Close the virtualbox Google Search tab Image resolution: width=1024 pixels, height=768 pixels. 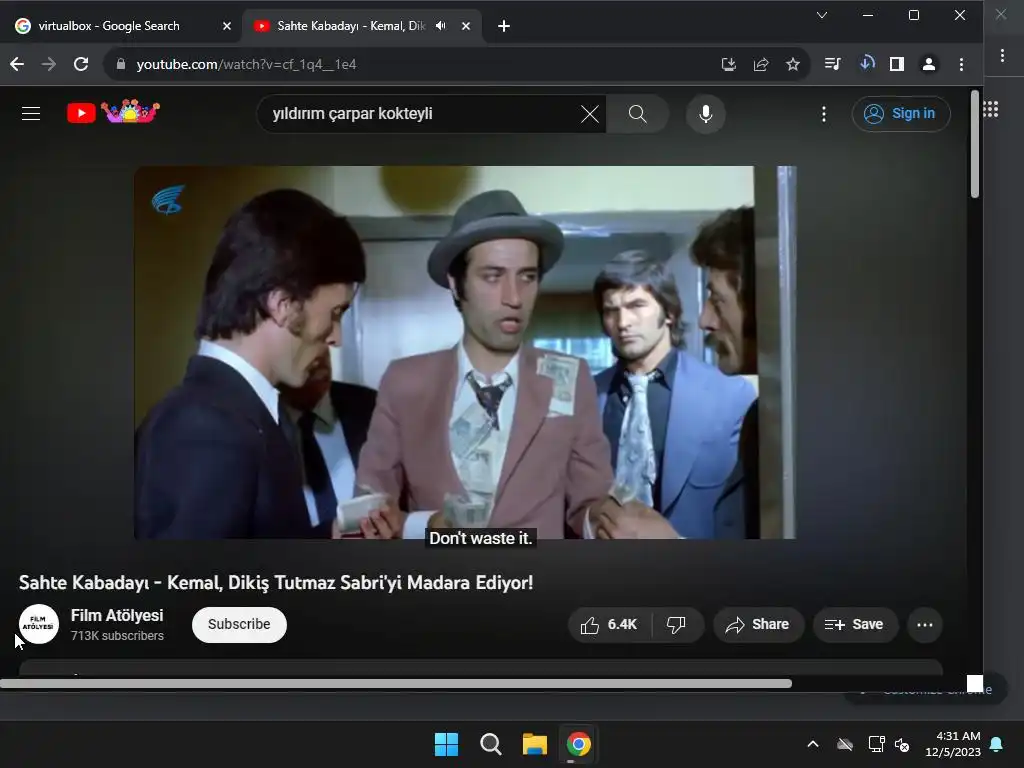(x=227, y=26)
